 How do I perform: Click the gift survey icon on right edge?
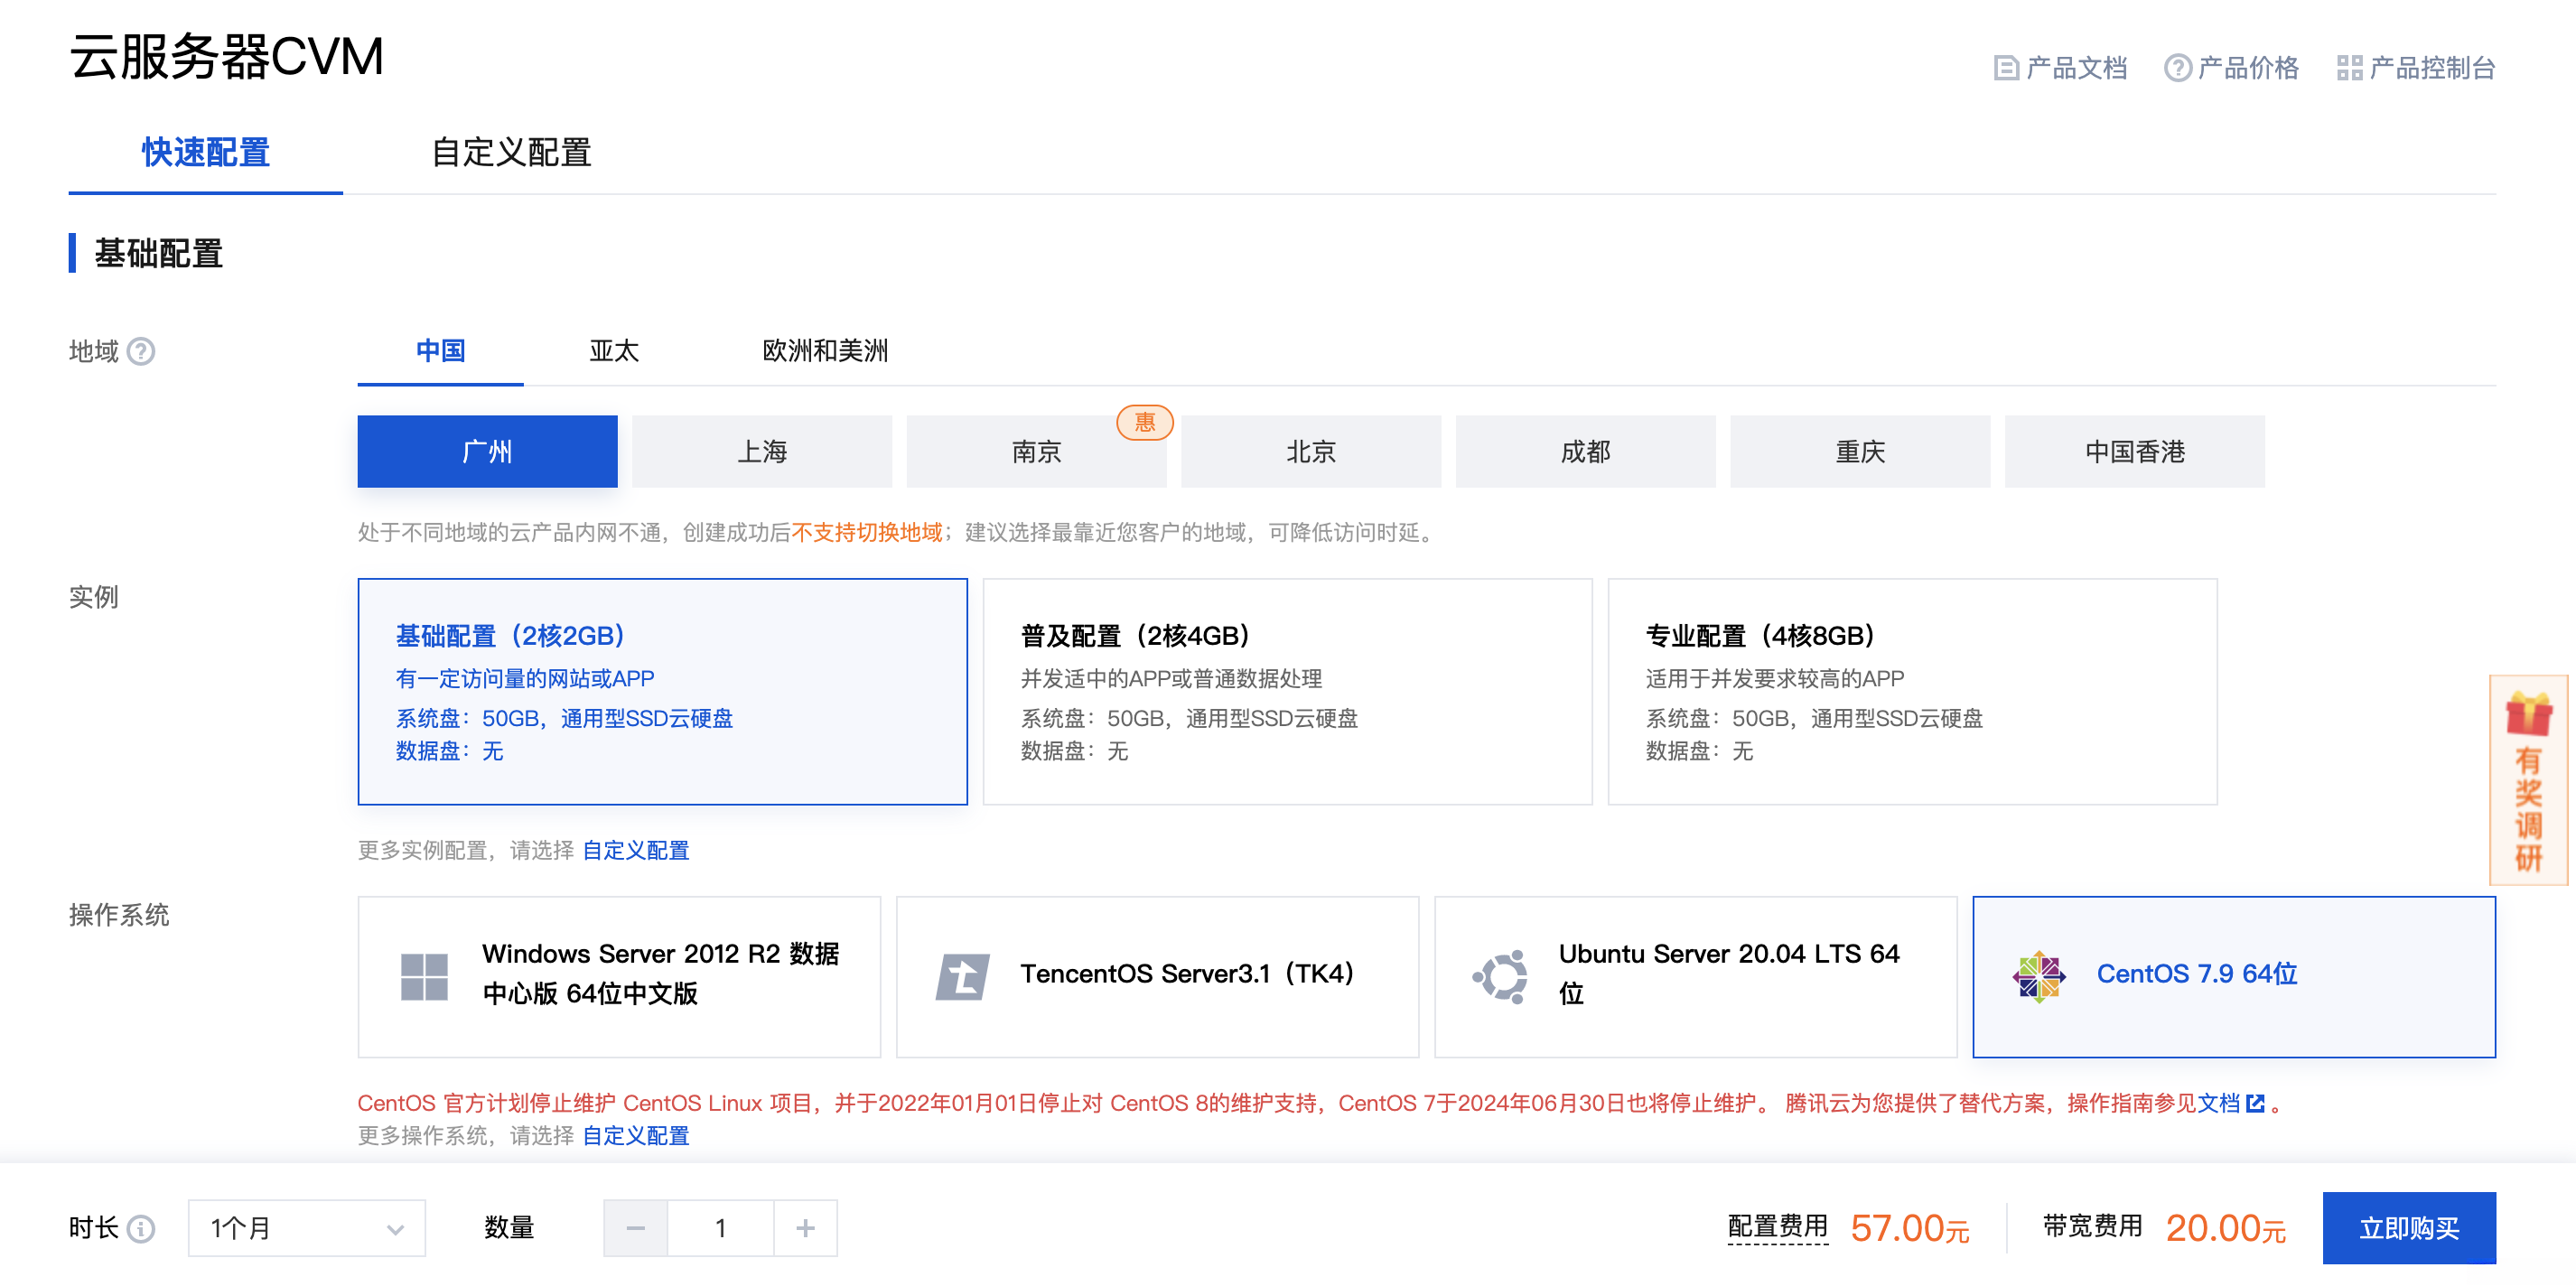[2528, 715]
